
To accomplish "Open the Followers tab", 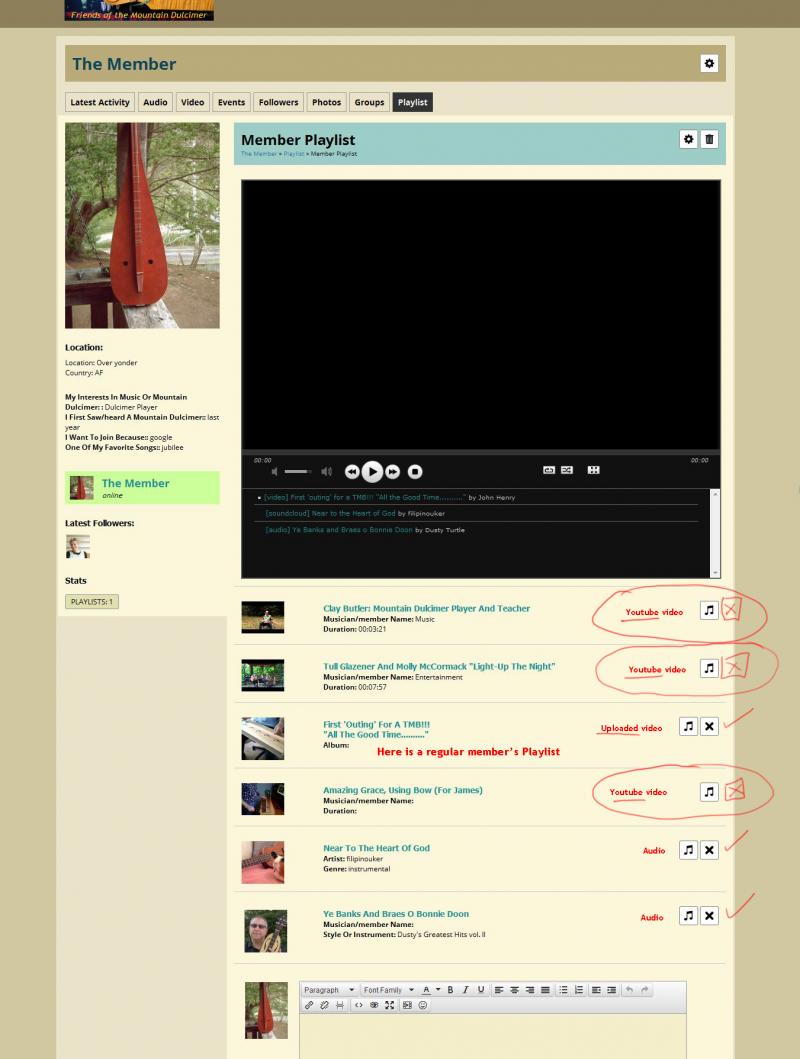I will click(x=278, y=102).
